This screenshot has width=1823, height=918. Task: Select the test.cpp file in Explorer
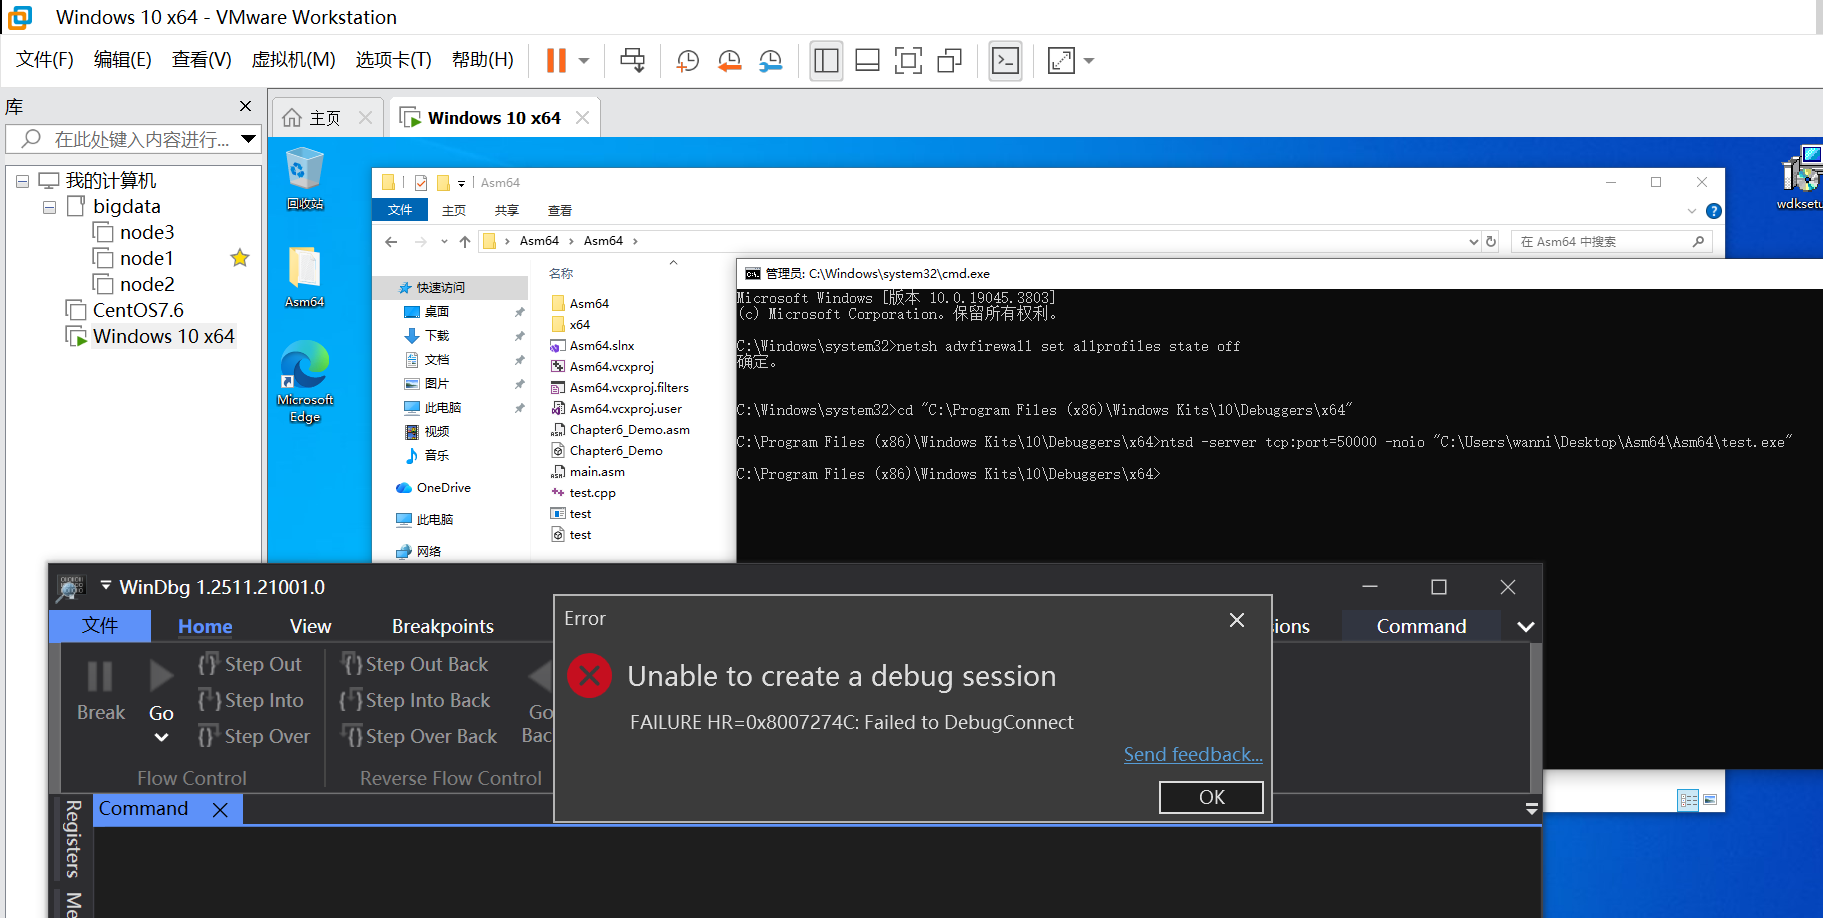click(x=593, y=493)
